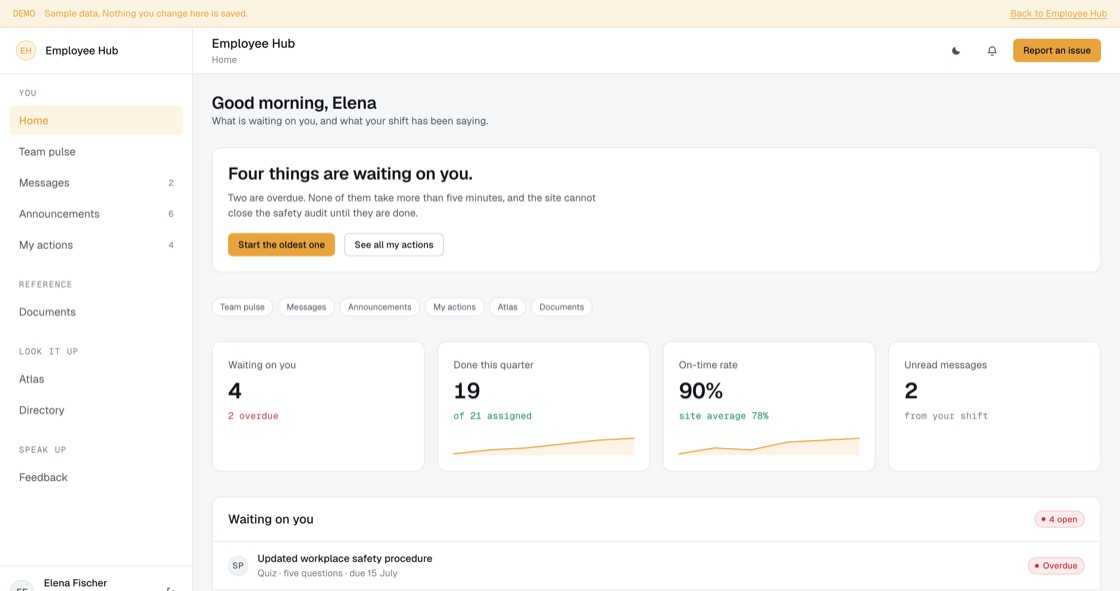This screenshot has height=591, width=1120.
Task: Follow the Back to Employee Hub link
Action: [x=1059, y=14]
